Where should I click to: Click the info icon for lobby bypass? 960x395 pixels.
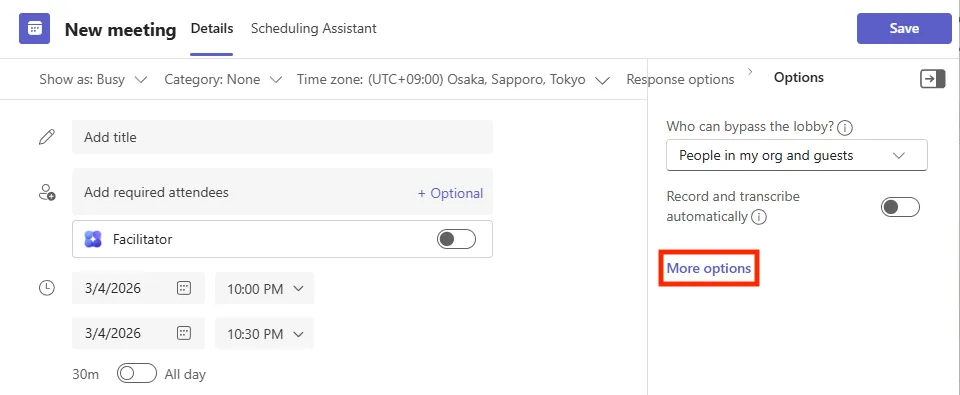[845, 128]
